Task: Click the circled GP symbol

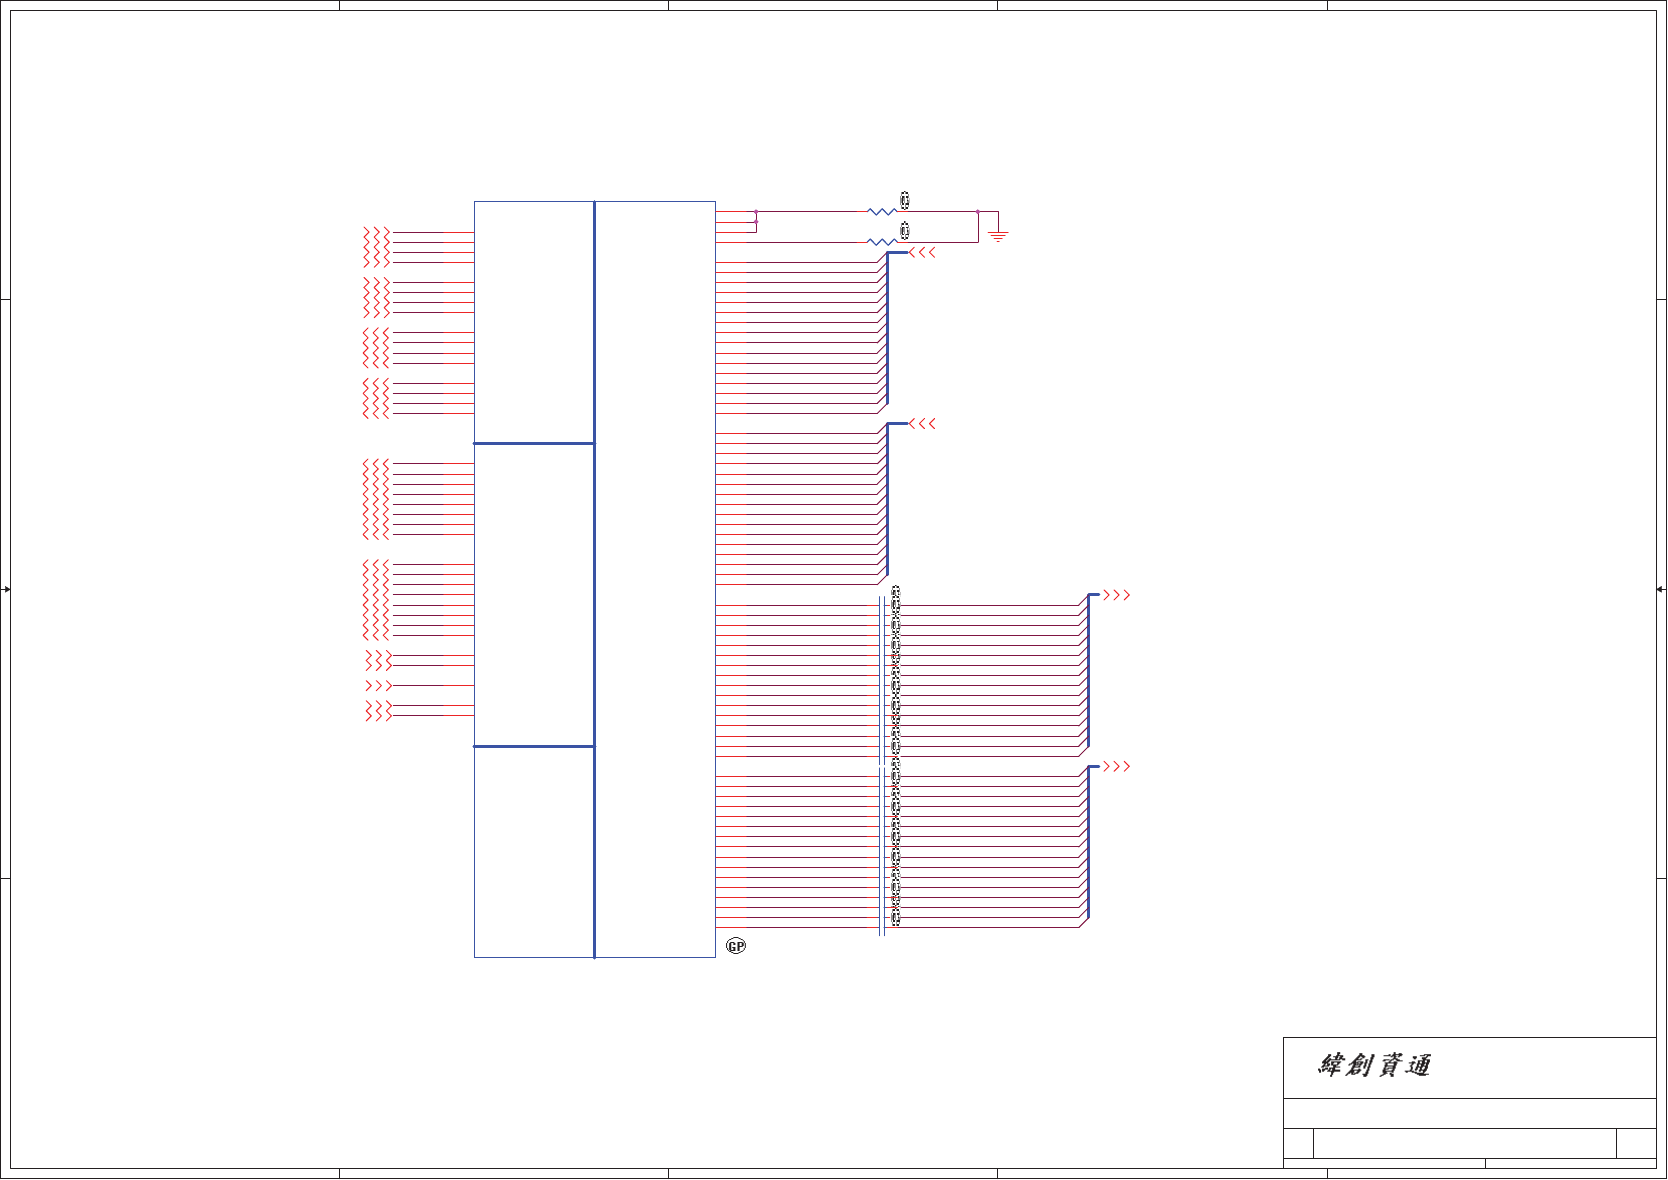Action: pyautogui.click(x=736, y=946)
